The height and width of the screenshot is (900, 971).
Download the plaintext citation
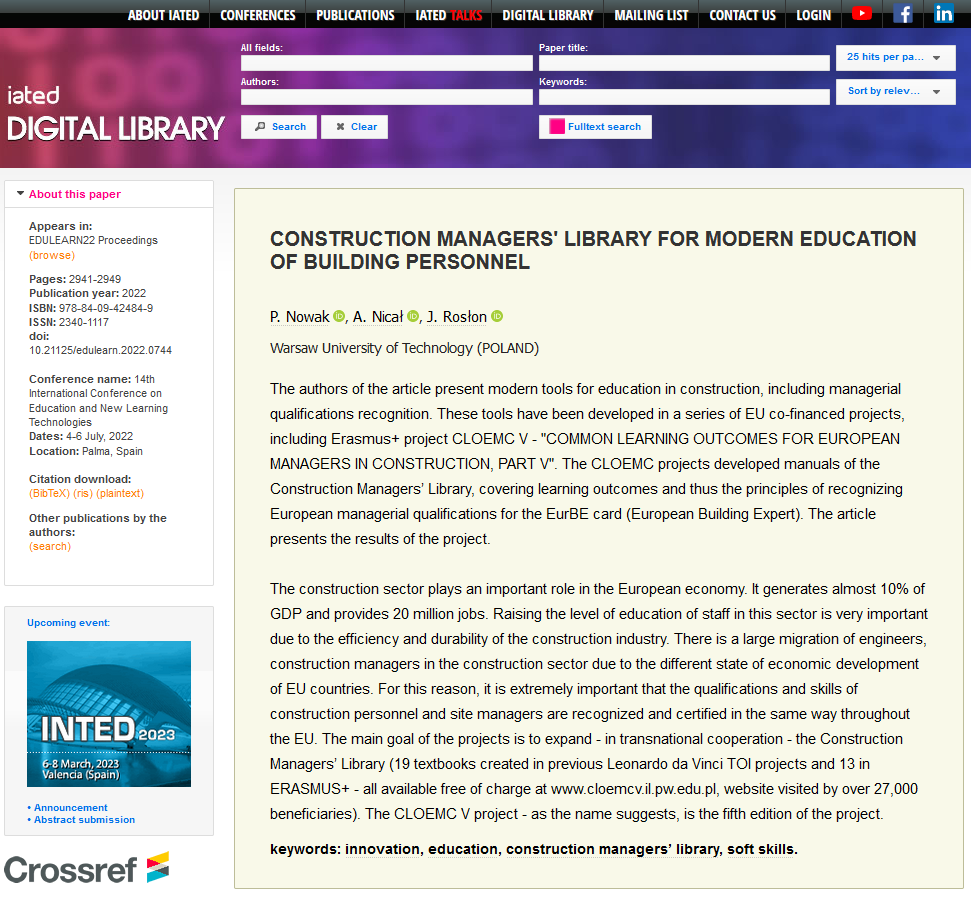tap(120, 494)
